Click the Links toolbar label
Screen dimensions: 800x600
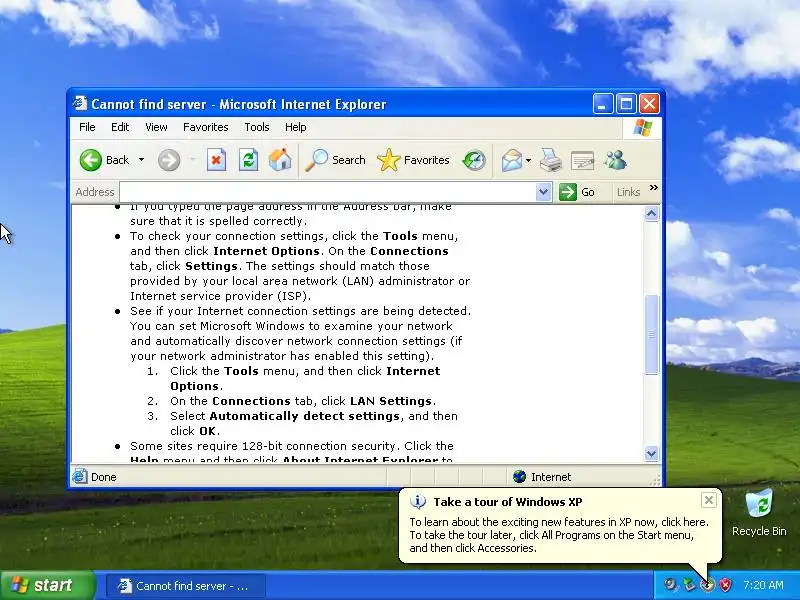coord(628,192)
